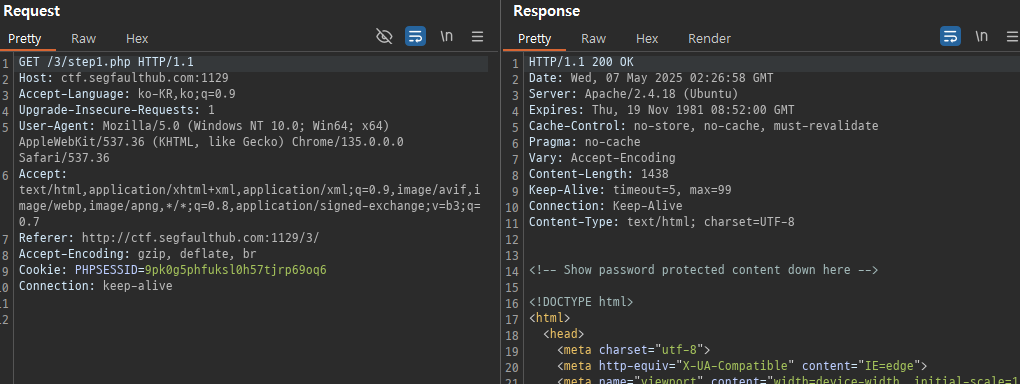
Task: Toggle hide non-printable characters eye icon in Request
Action: [x=384, y=36]
